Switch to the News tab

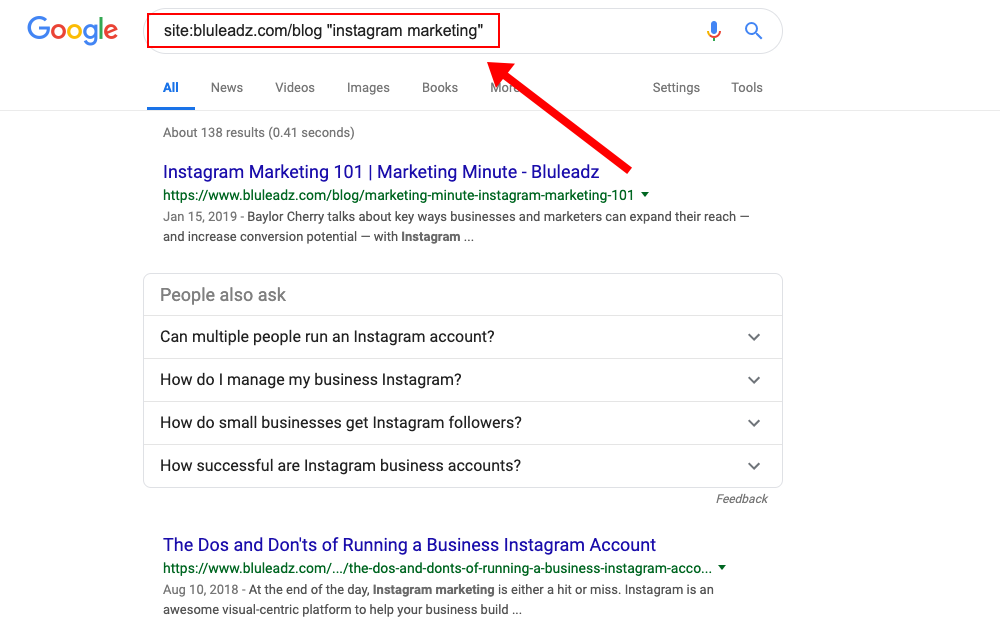tap(226, 88)
